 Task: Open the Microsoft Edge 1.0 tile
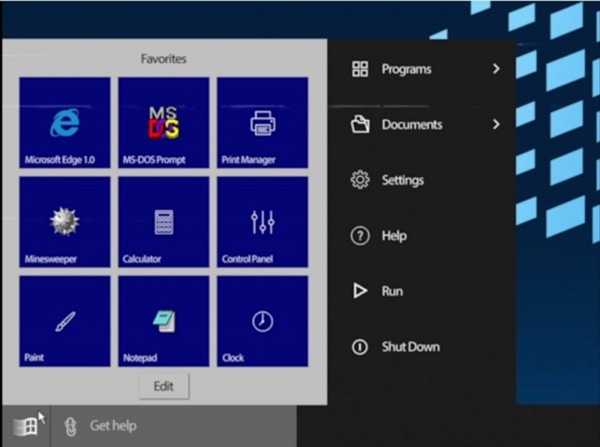coord(64,123)
